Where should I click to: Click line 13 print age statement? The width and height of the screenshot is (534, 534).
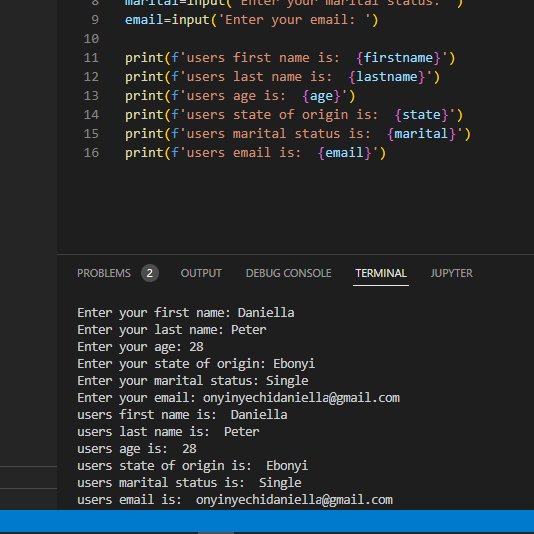pyautogui.click(x=240, y=96)
